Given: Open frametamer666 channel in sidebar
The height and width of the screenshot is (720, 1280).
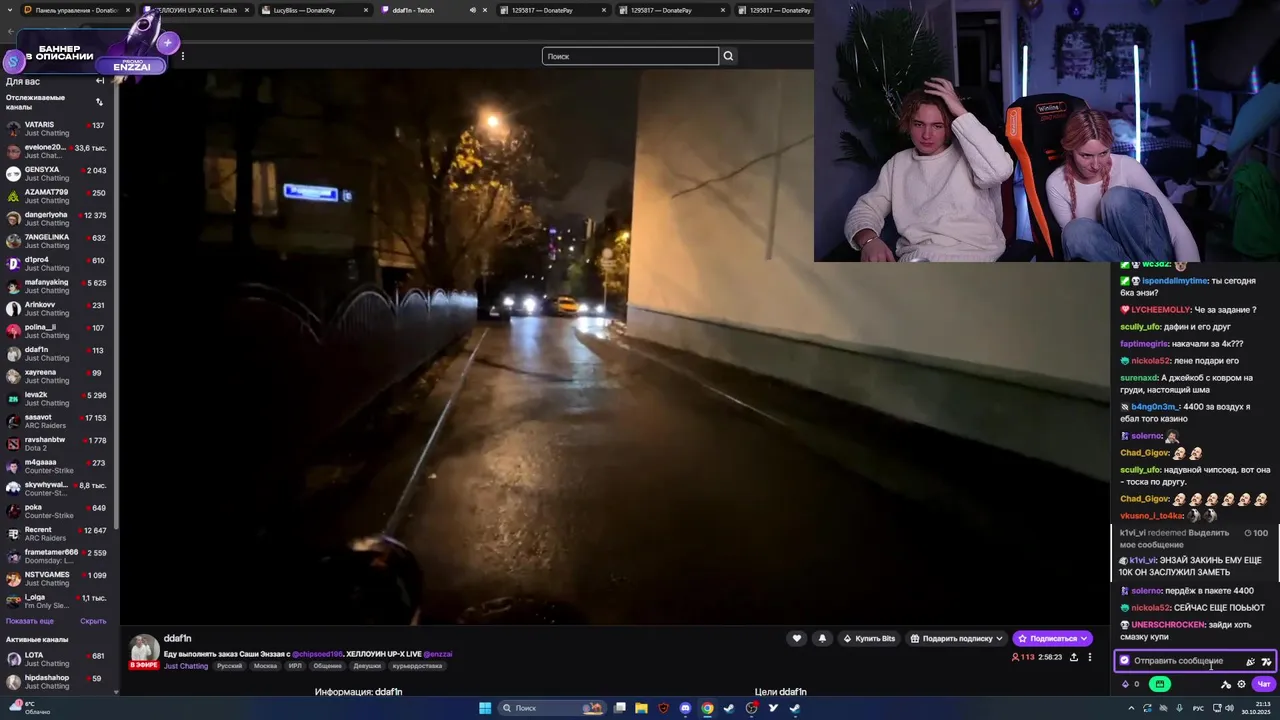Looking at the screenshot, I should [59, 556].
